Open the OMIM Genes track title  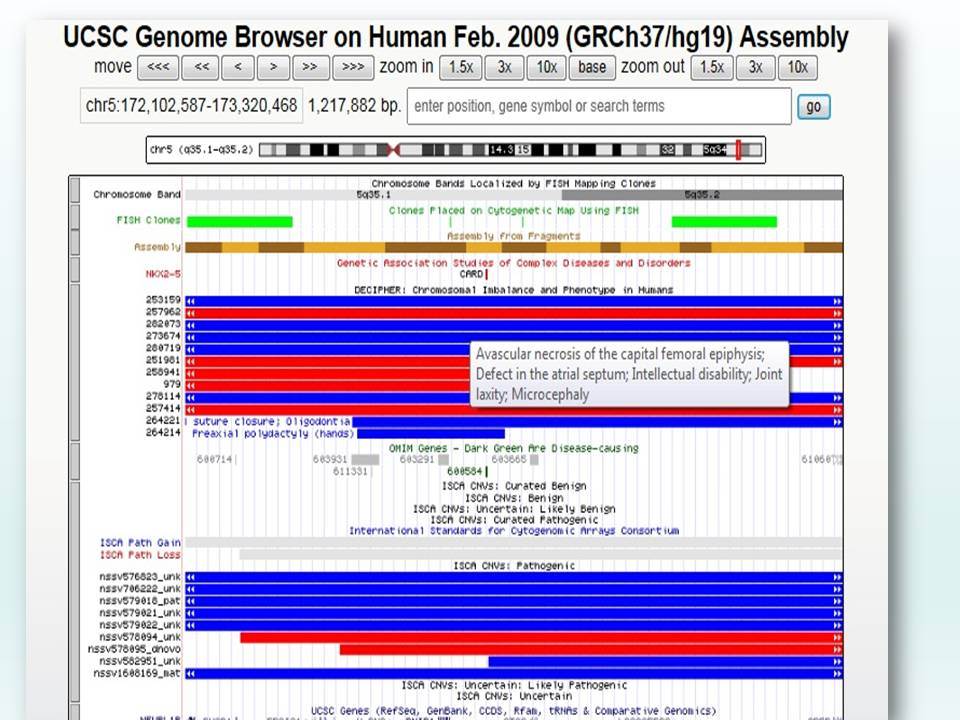click(x=514, y=449)
